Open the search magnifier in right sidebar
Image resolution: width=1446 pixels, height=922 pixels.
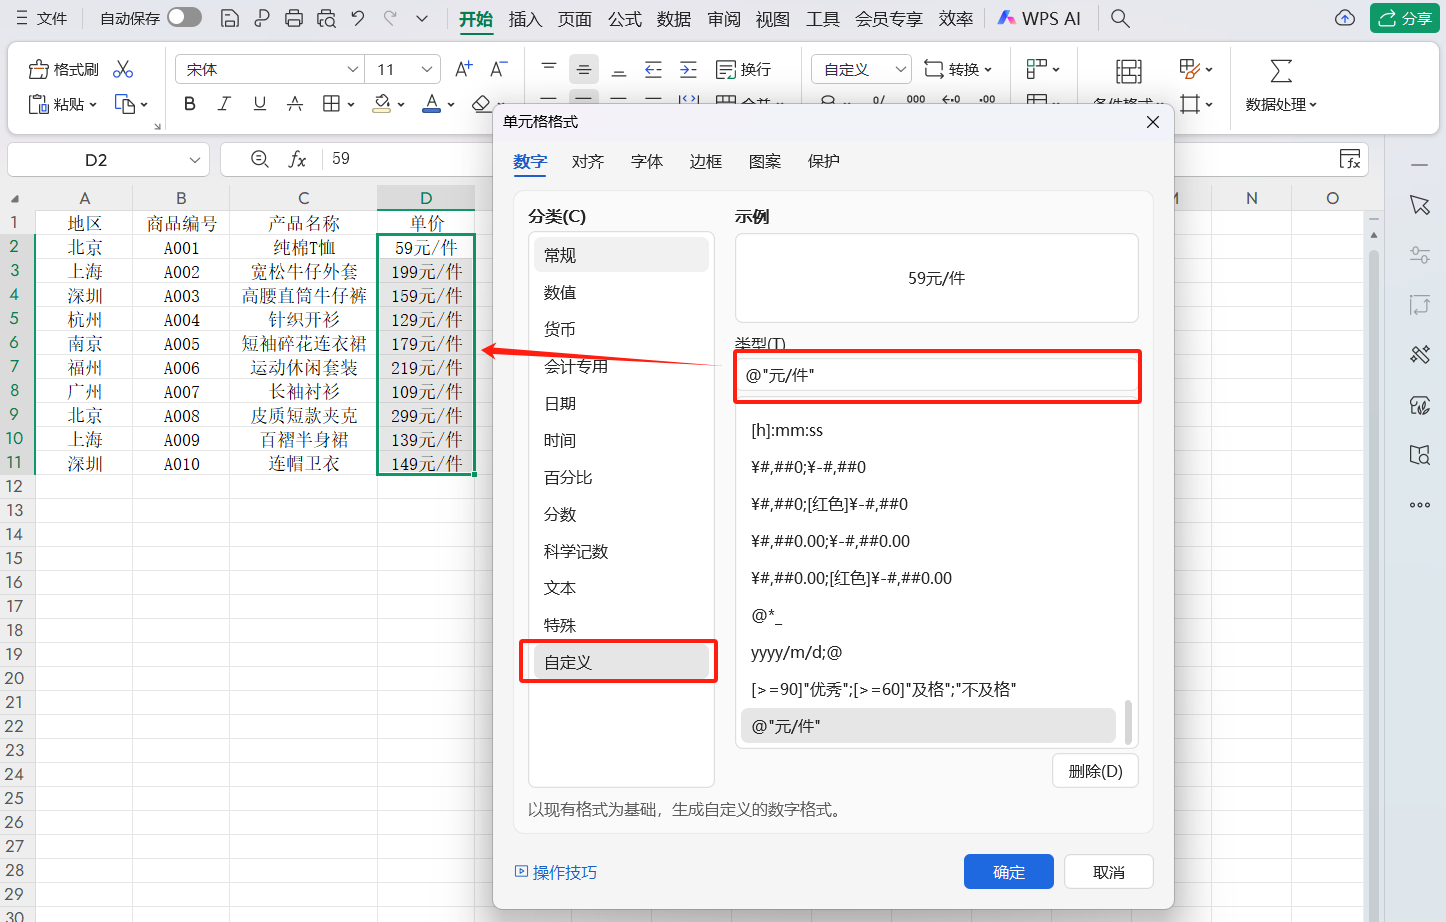1419,455
